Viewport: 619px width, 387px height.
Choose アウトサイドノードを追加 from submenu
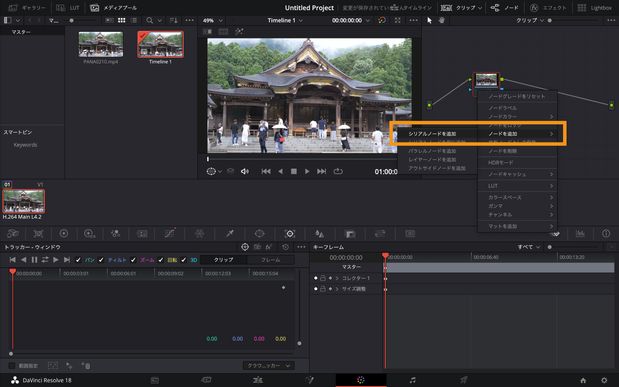[x=437, y=168]
